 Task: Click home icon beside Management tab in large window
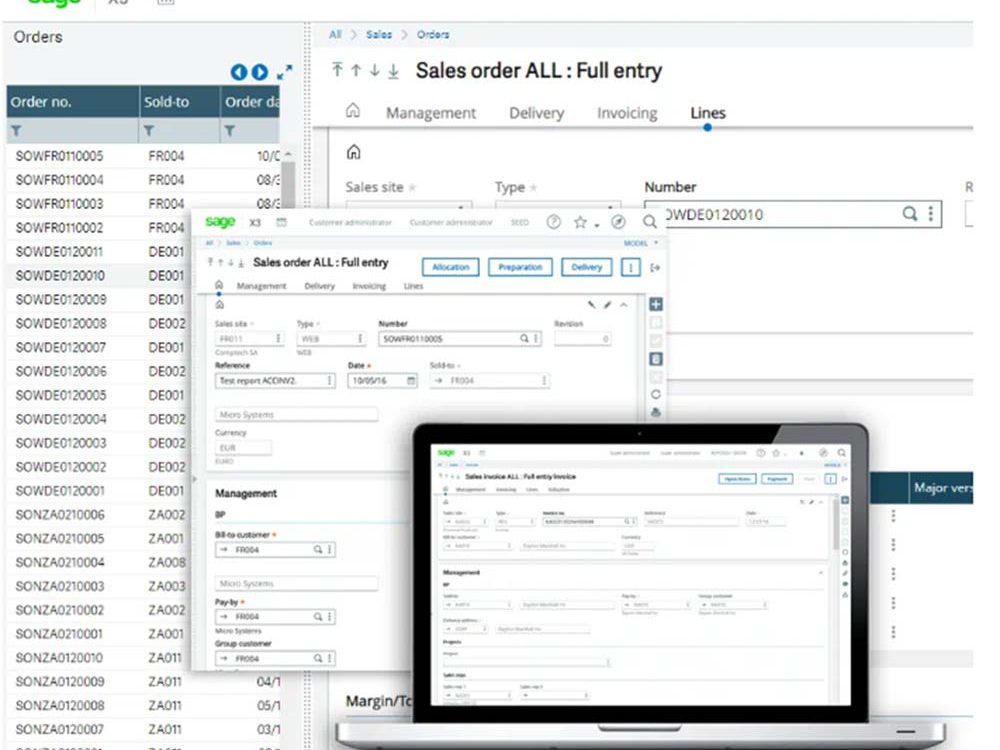coord(353,111)
